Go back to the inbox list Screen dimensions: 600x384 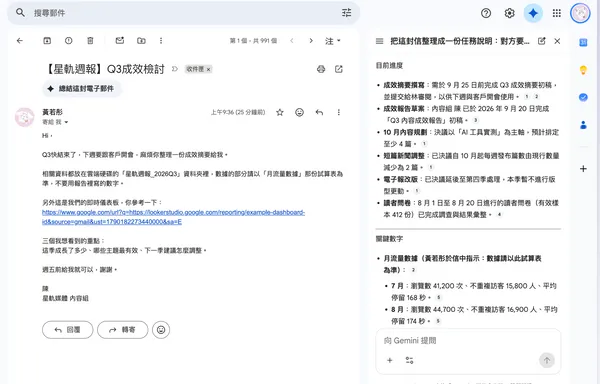[20, 41]
